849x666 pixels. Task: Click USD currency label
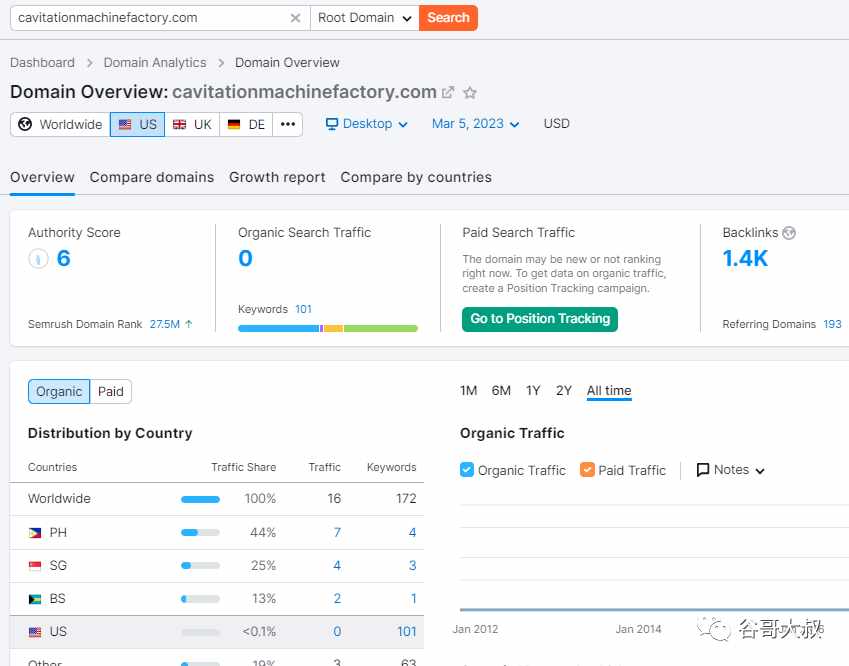[556, 124]
